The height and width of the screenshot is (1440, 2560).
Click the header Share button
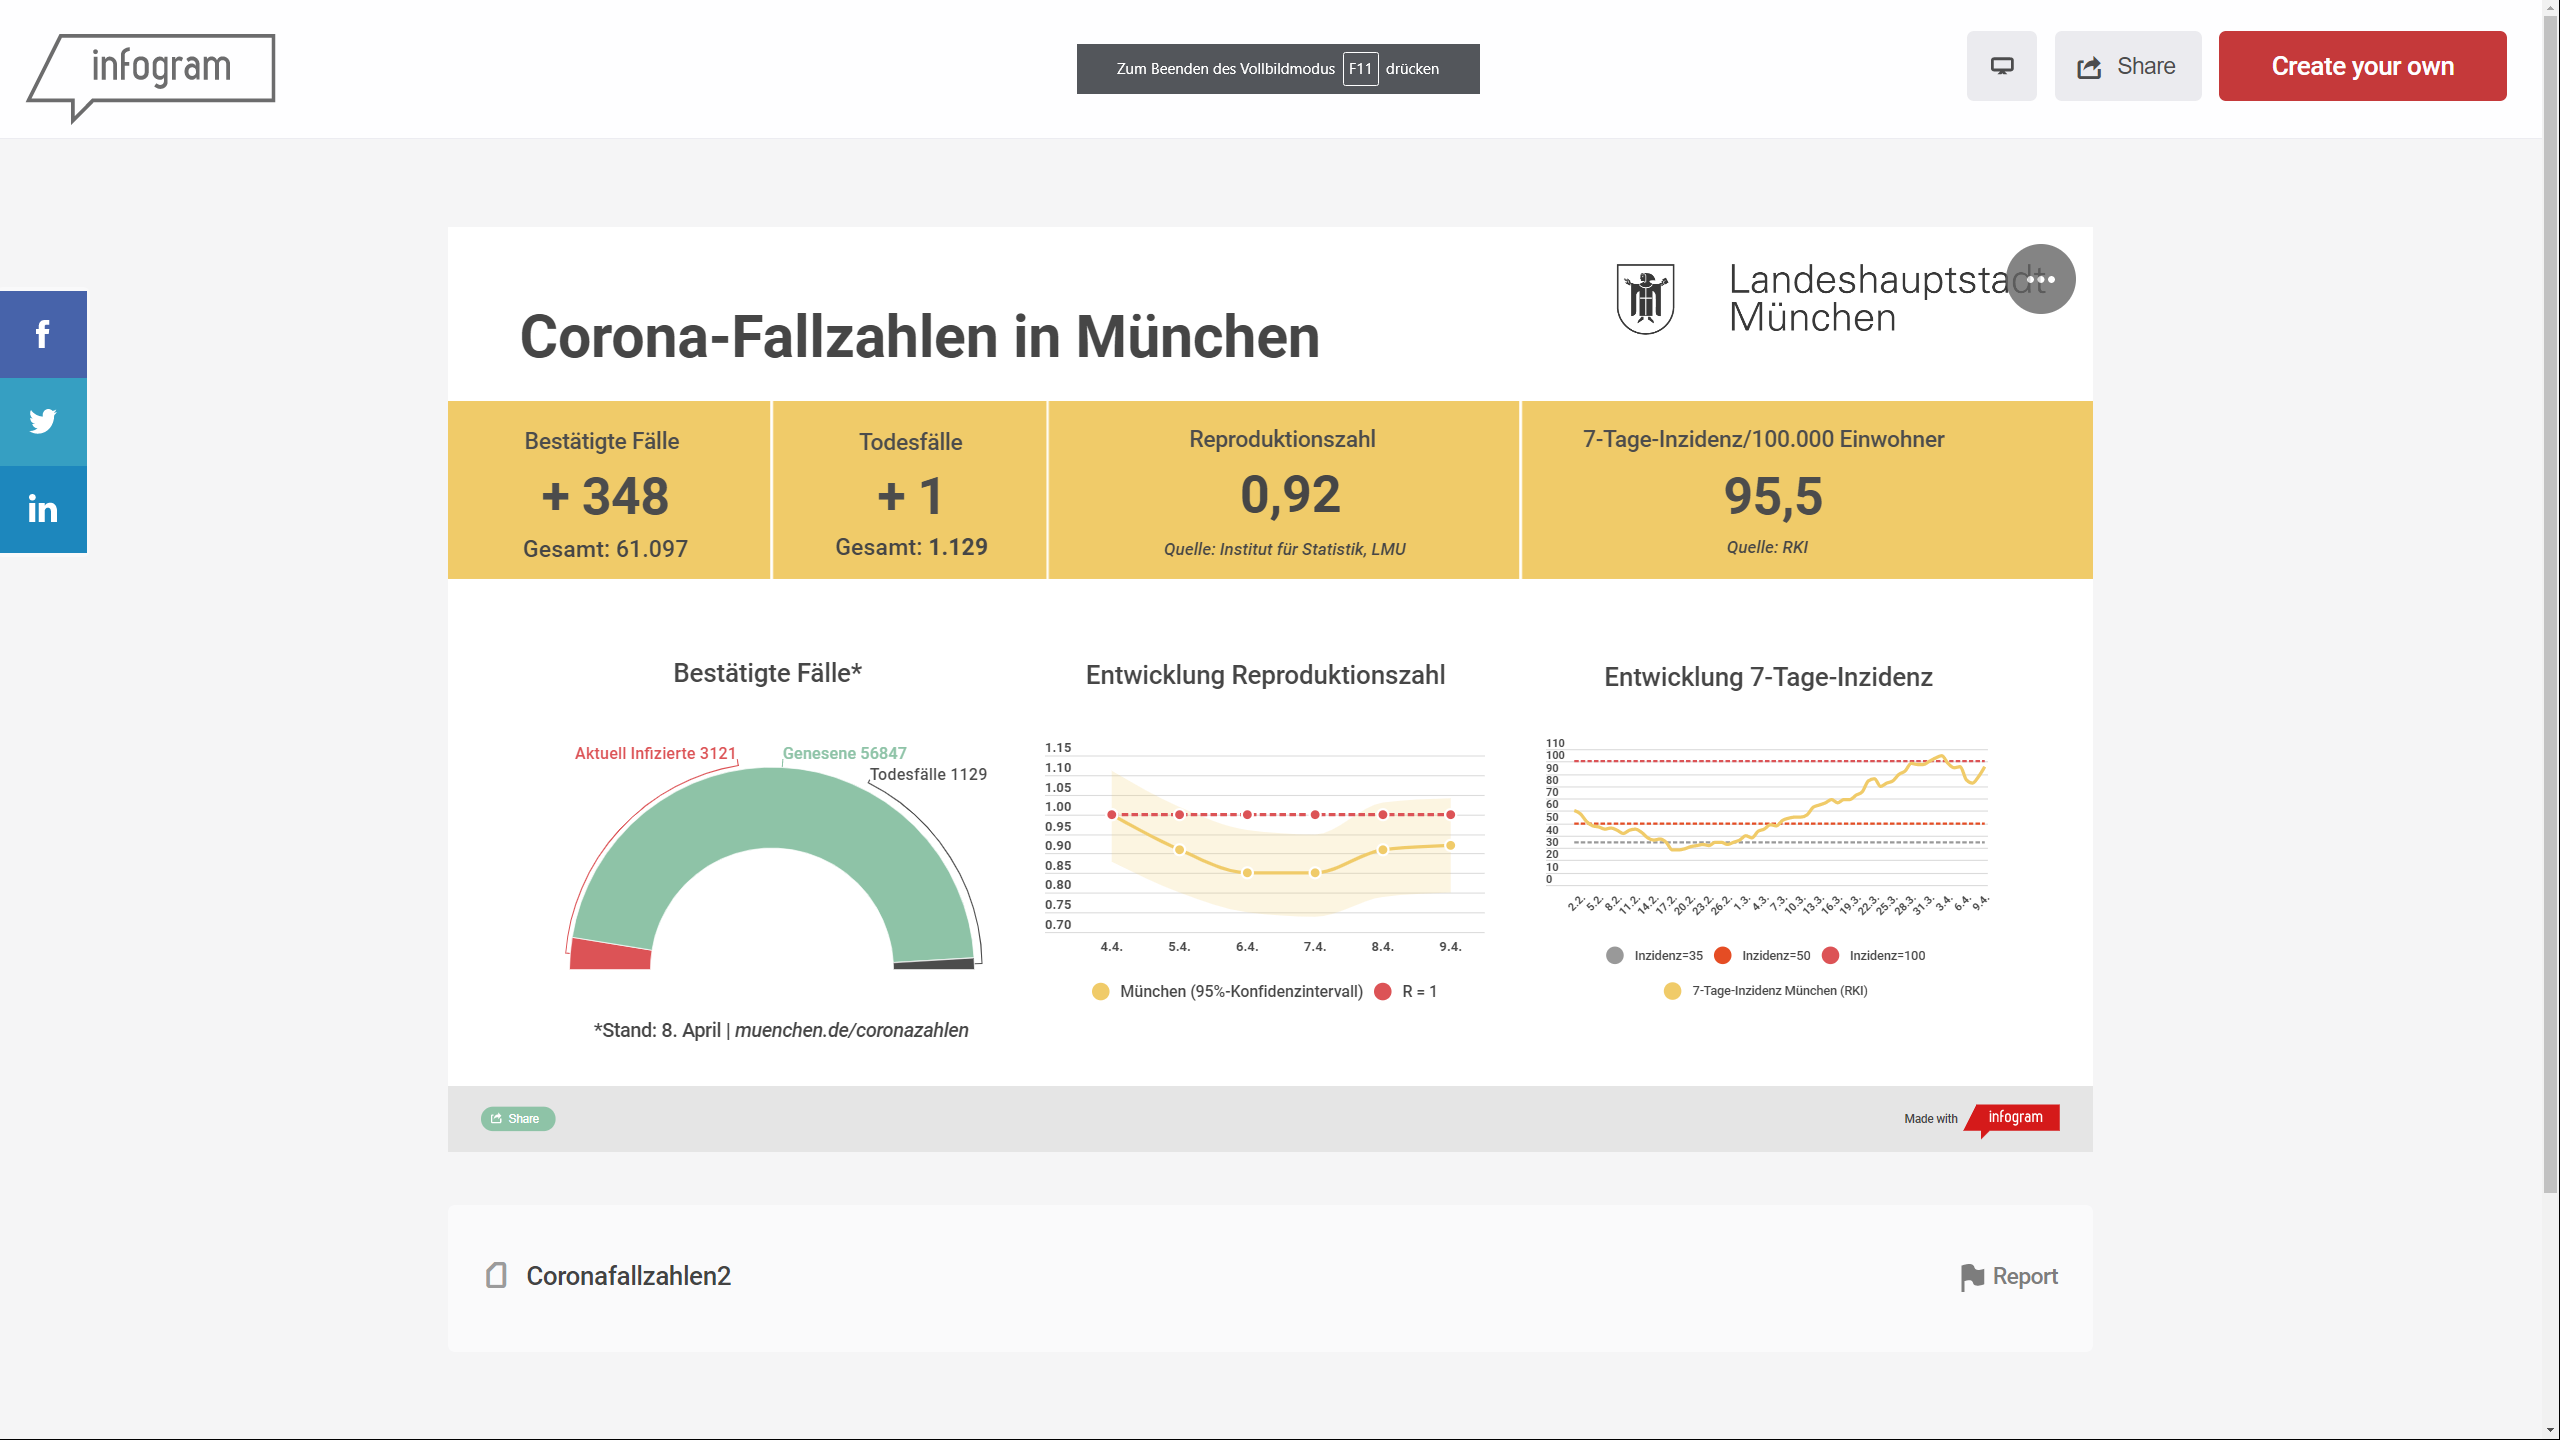tap(2127, 66)
